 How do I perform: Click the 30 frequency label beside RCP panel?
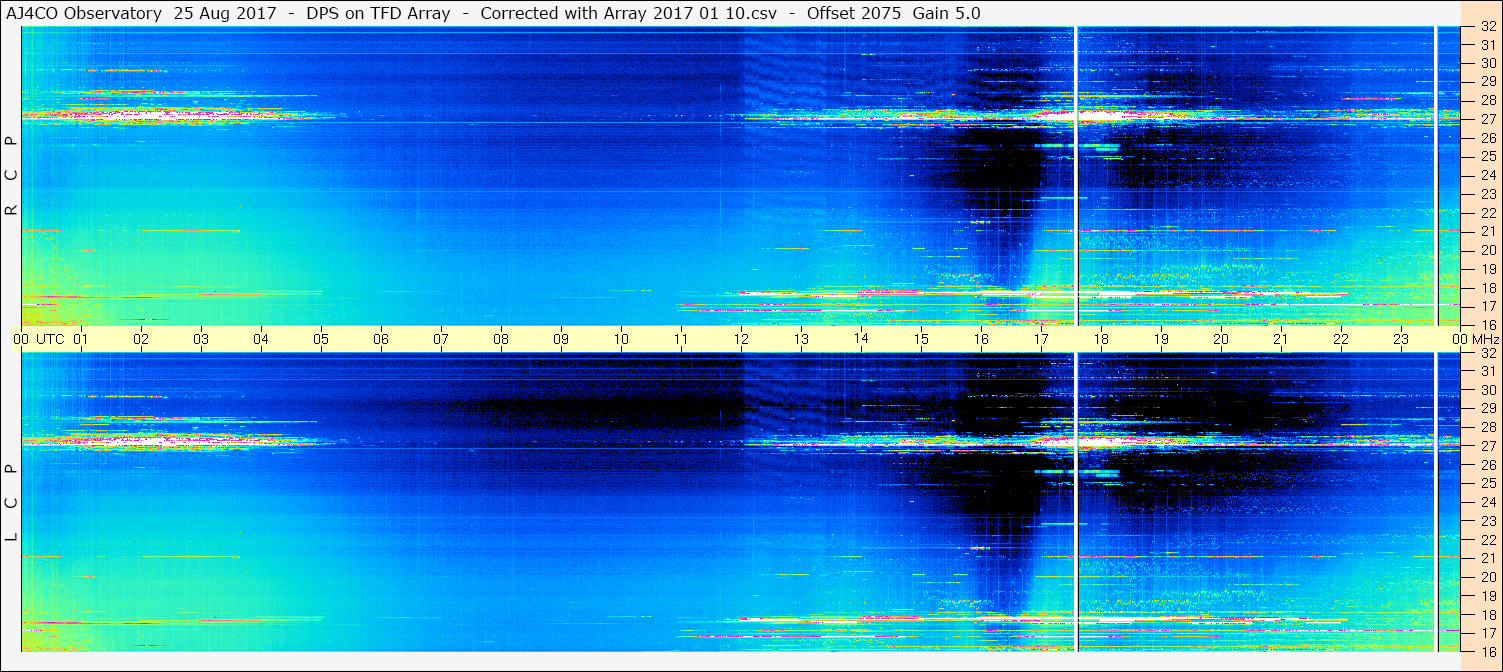pos(1487,63)
